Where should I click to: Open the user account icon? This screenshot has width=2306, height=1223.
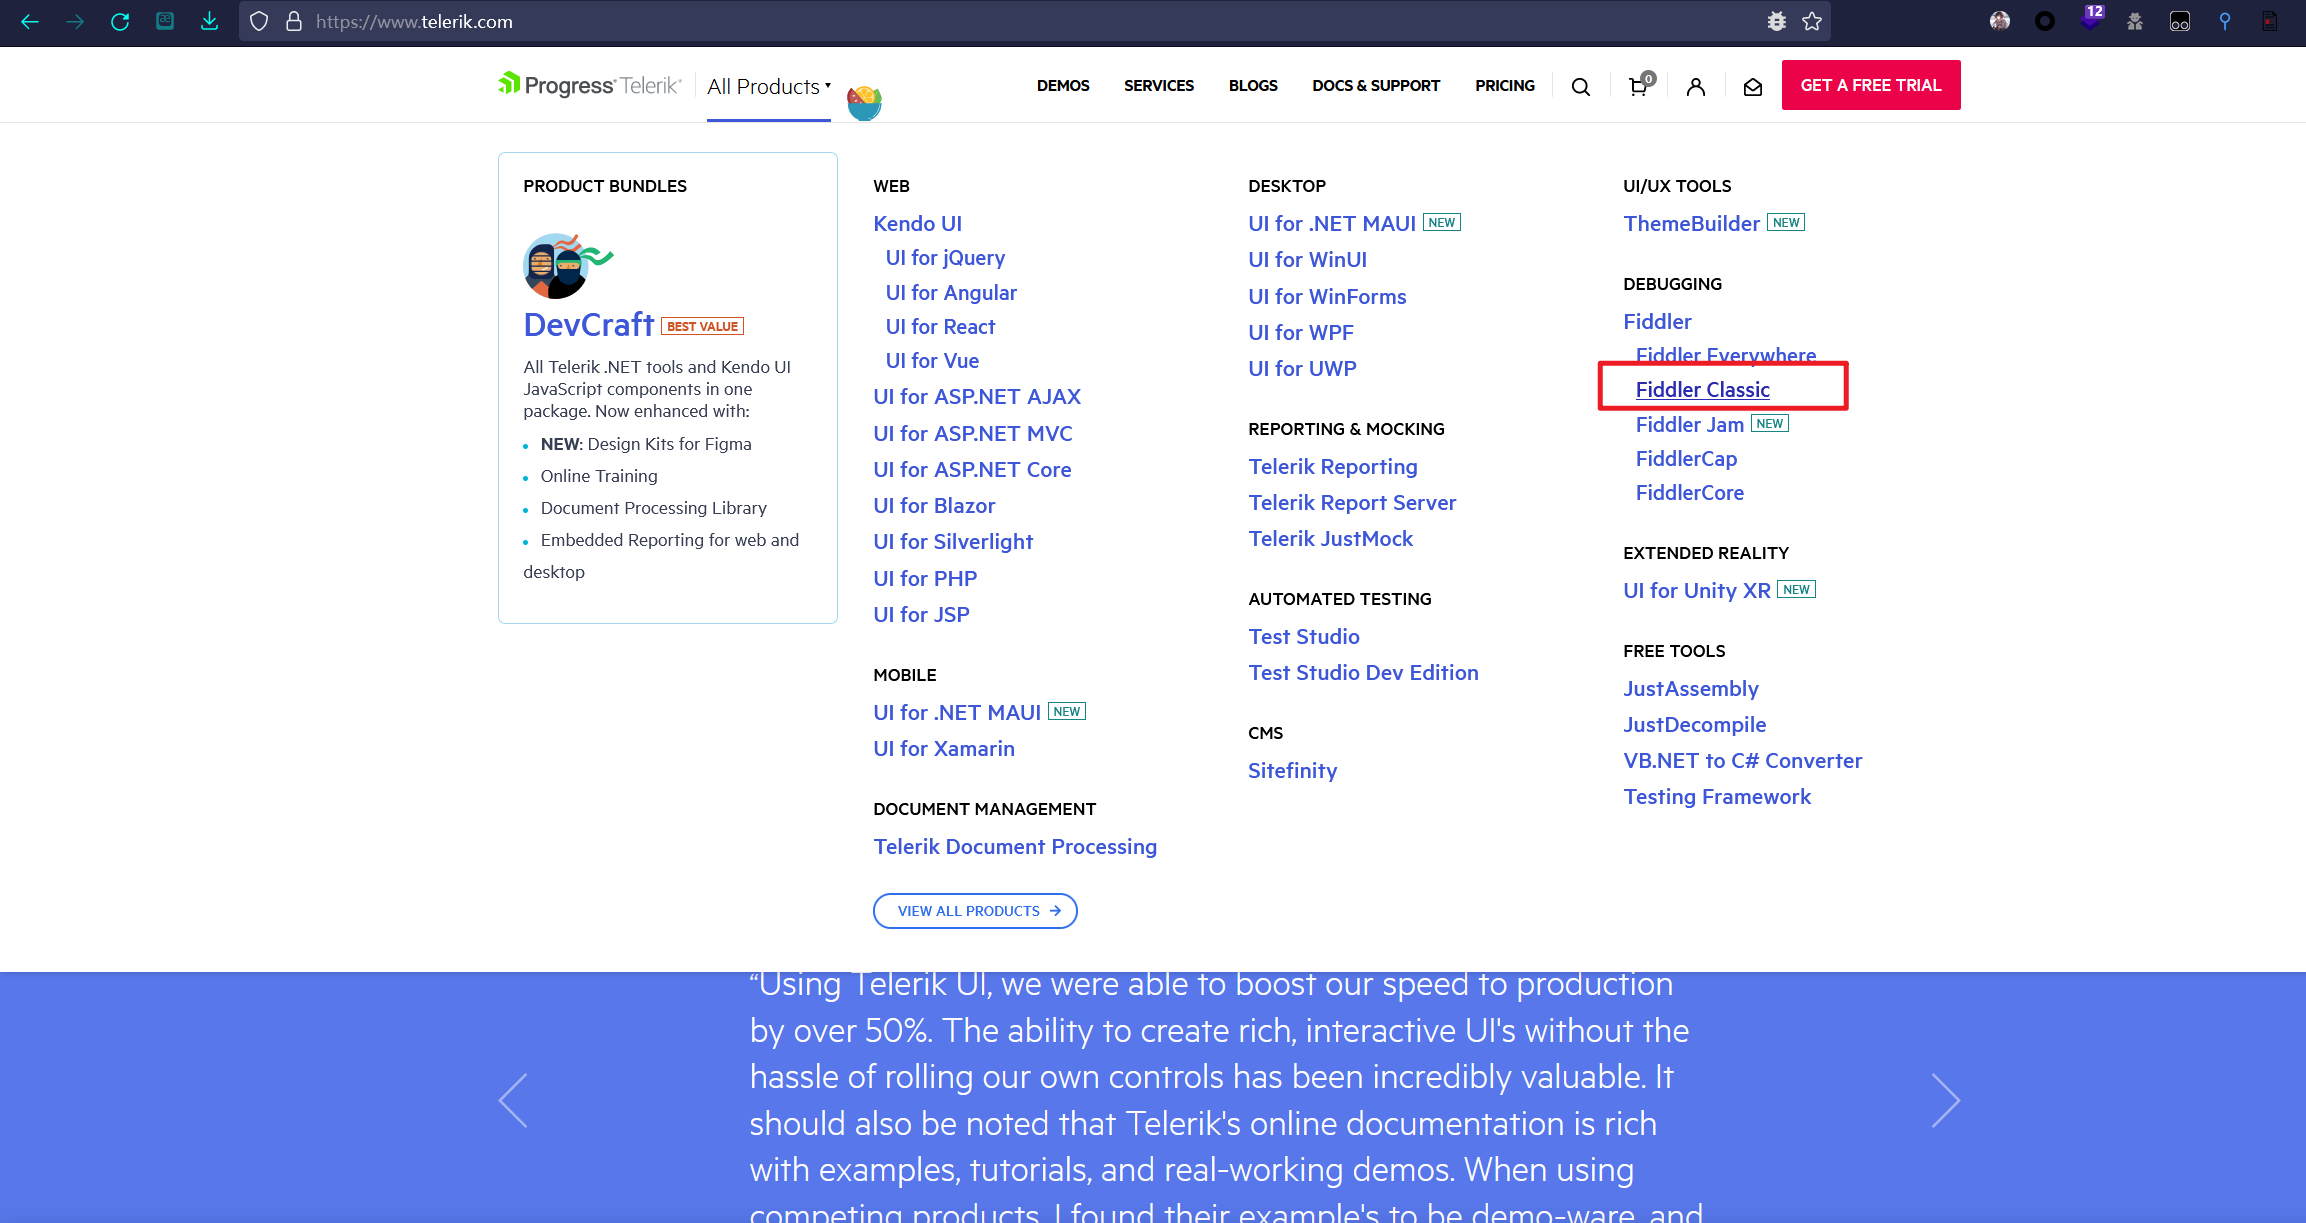pos(1696,87)
